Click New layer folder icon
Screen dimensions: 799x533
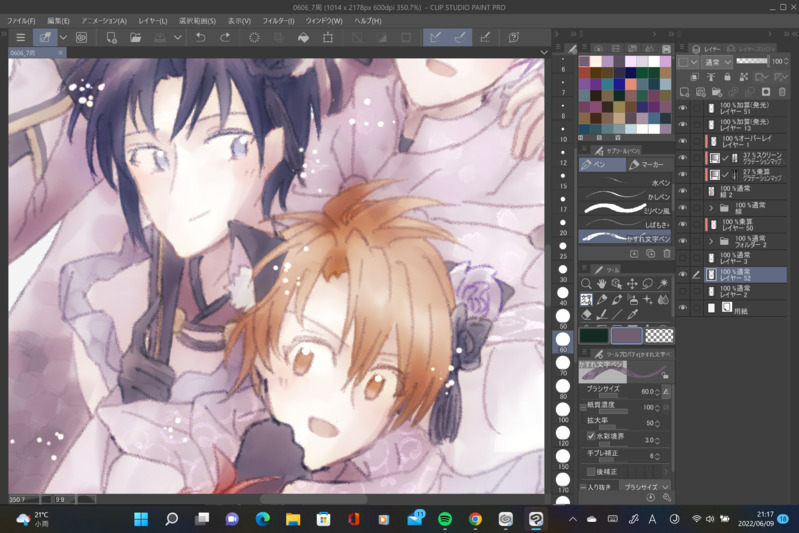[x=717, y=92]
